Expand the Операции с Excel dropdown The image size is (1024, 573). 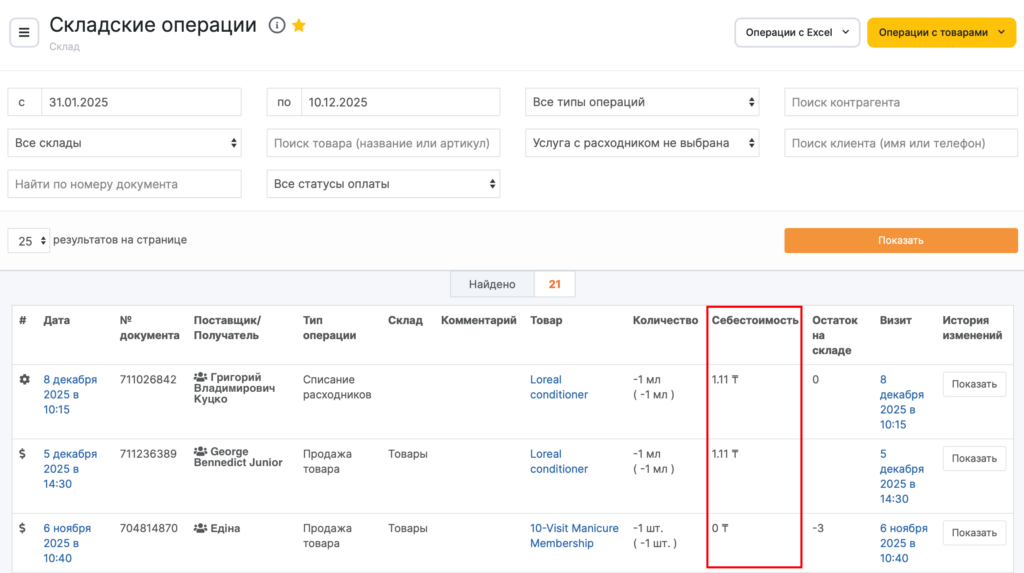click(796, 32)
